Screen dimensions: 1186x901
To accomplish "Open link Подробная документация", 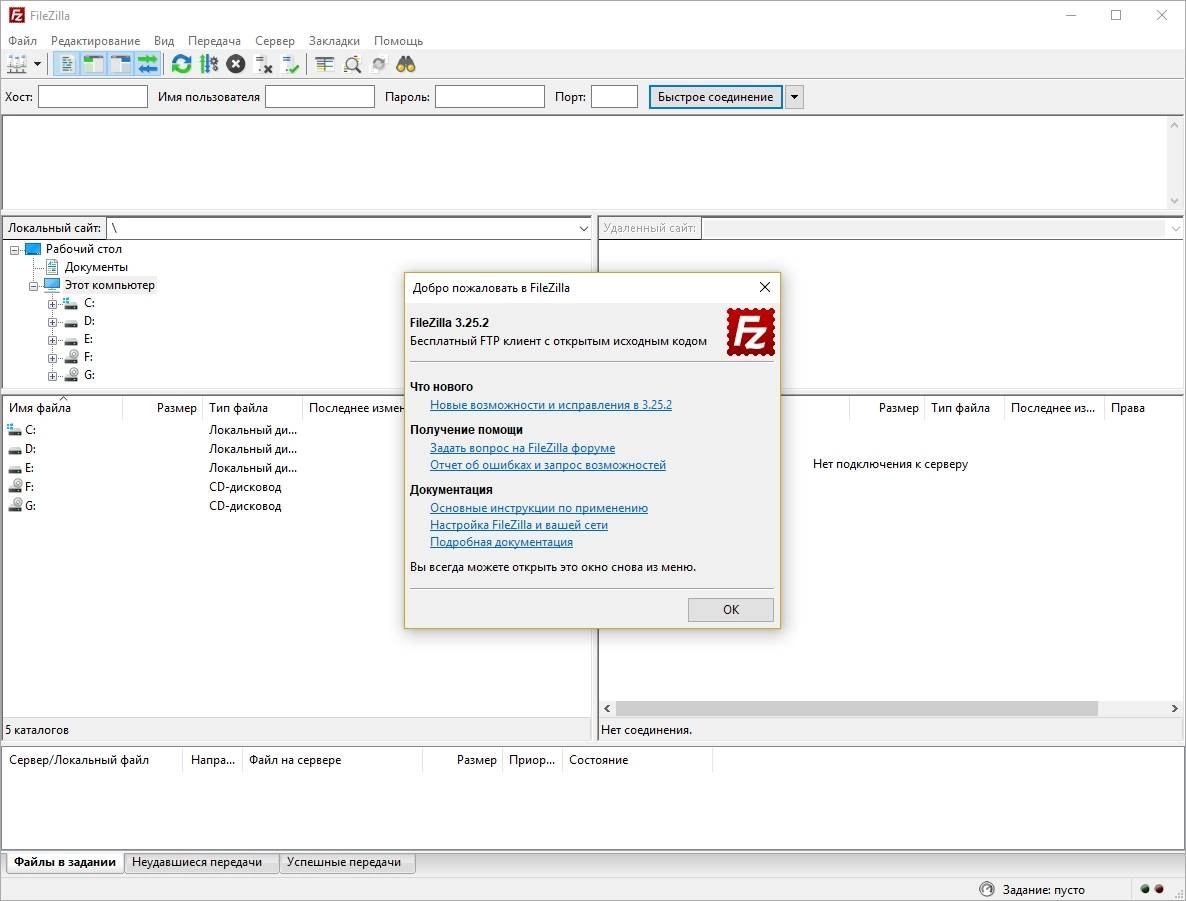I will coord(501,542).
